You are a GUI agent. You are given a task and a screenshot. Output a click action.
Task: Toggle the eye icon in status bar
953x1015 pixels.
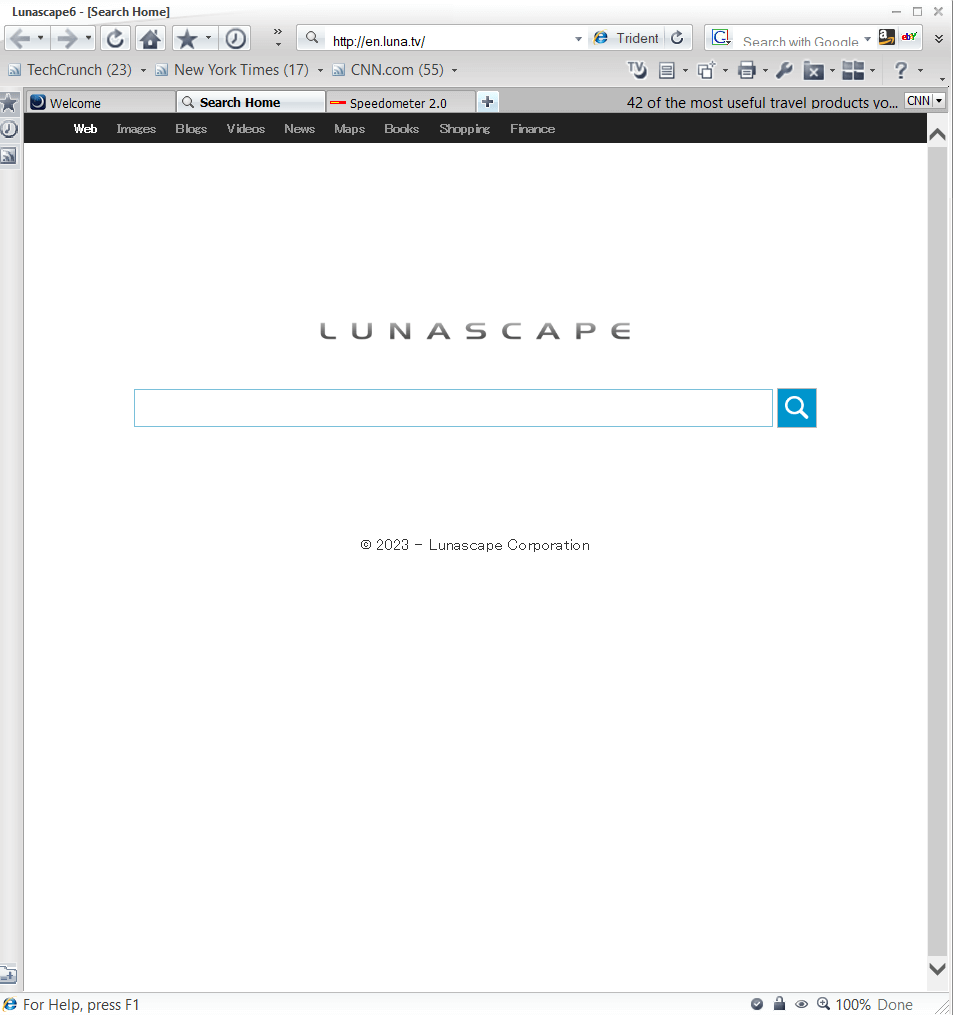[x=802, y=1004]
